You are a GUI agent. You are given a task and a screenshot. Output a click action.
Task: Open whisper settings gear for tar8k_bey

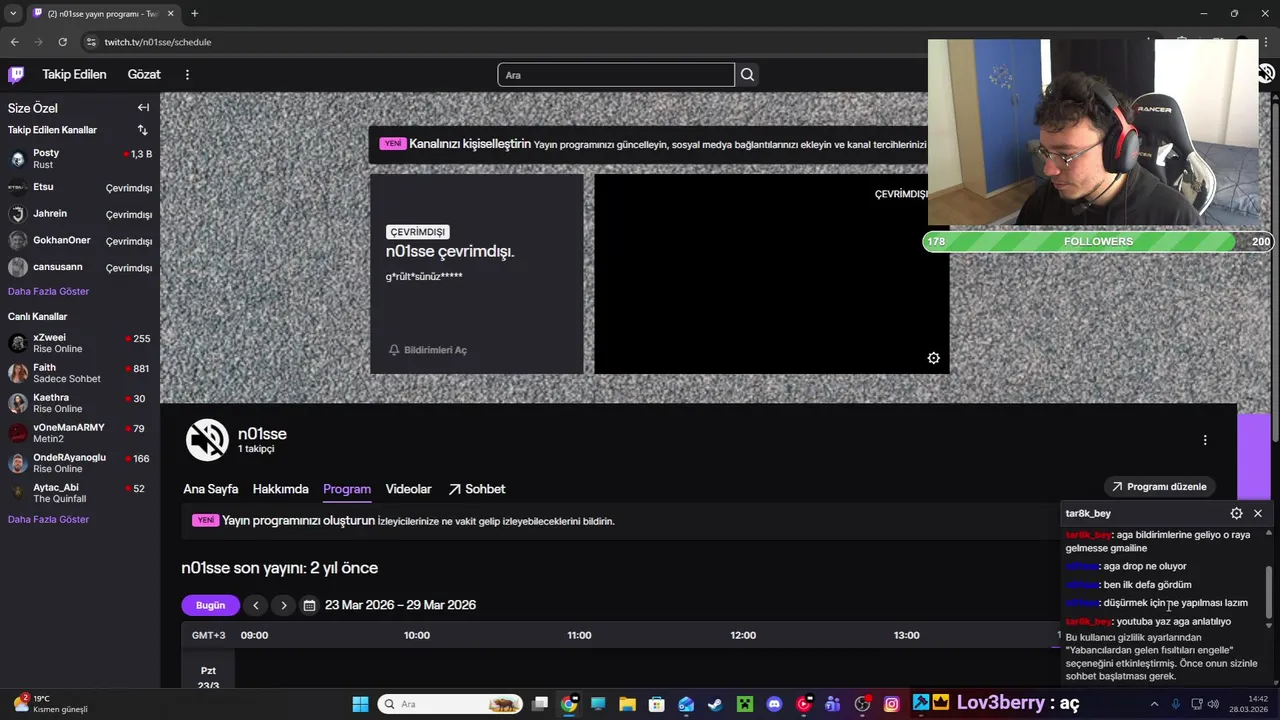point(1236,513)
